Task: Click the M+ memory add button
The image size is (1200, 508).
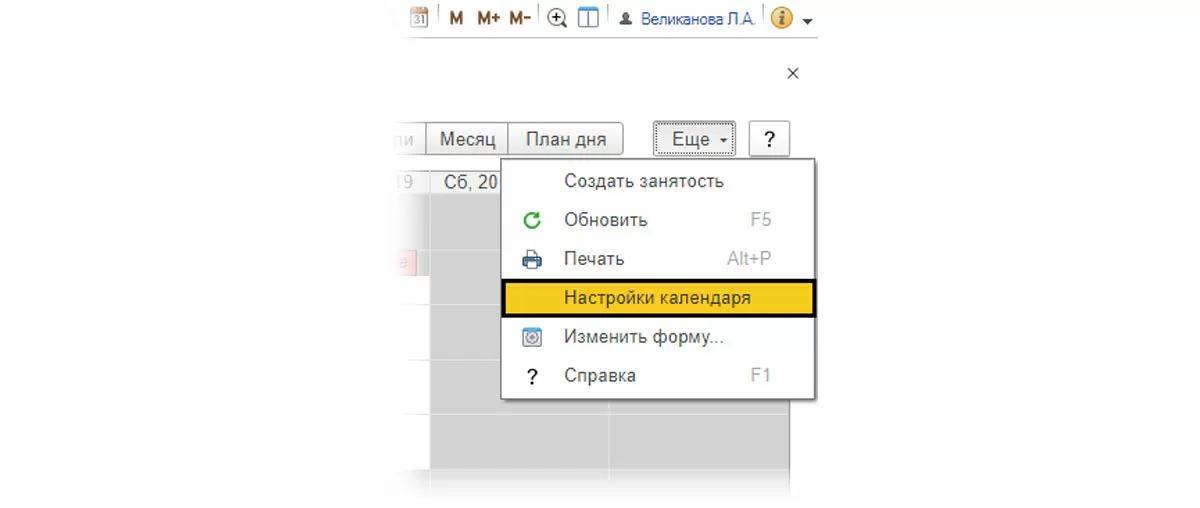Action: [488, 18]
